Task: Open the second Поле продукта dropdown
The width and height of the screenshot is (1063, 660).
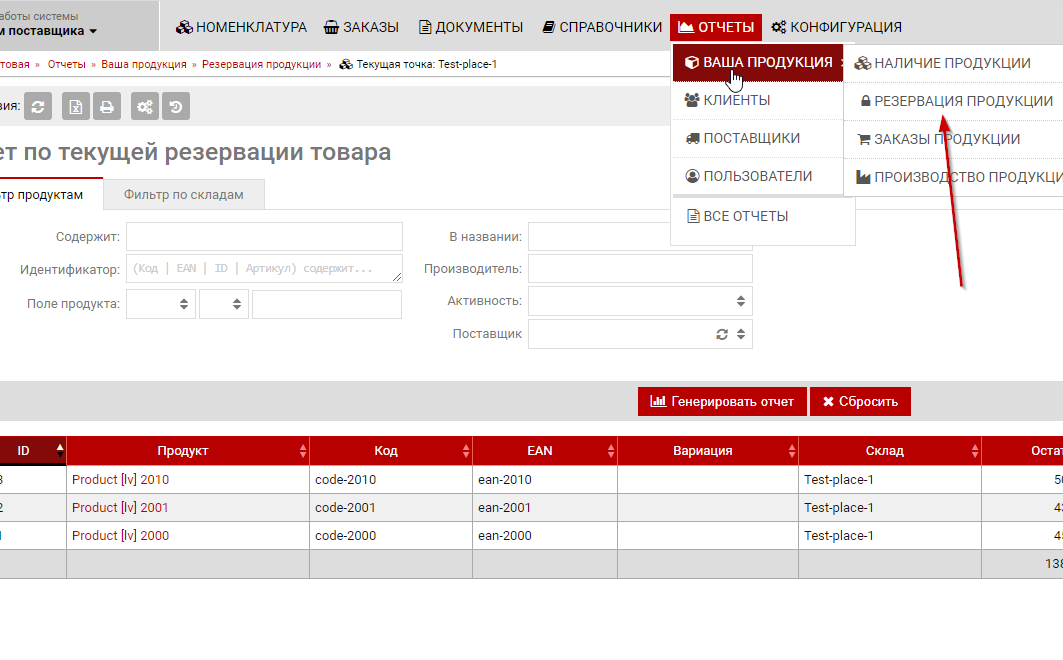Action: click(x=224, y=305)
